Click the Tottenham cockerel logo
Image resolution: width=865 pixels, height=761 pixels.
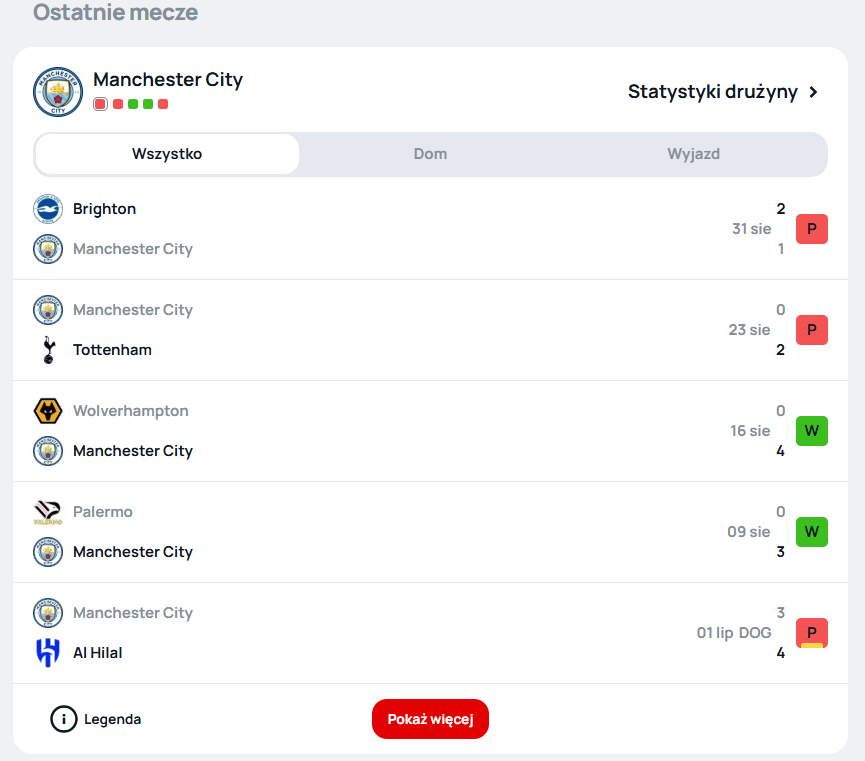(x=48, y=350)
